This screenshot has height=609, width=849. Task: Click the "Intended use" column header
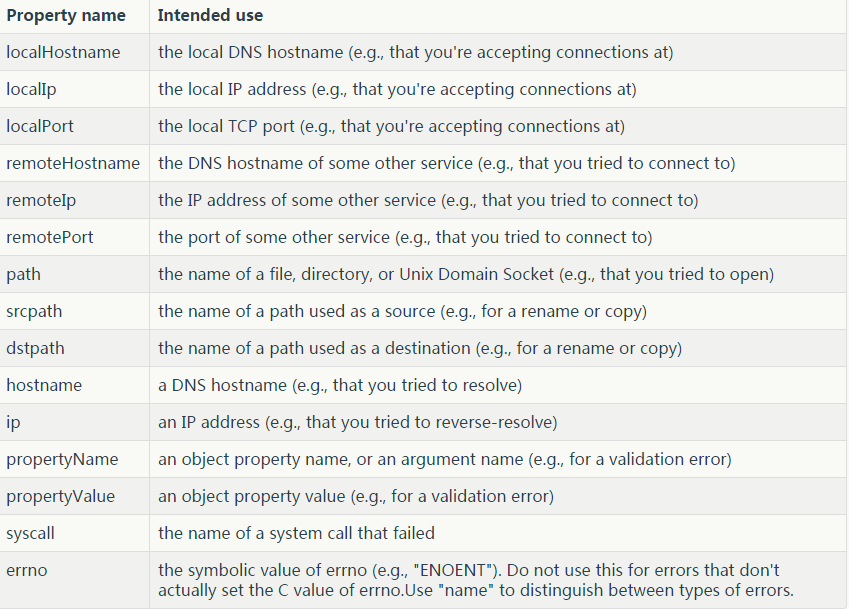point(211,16)
